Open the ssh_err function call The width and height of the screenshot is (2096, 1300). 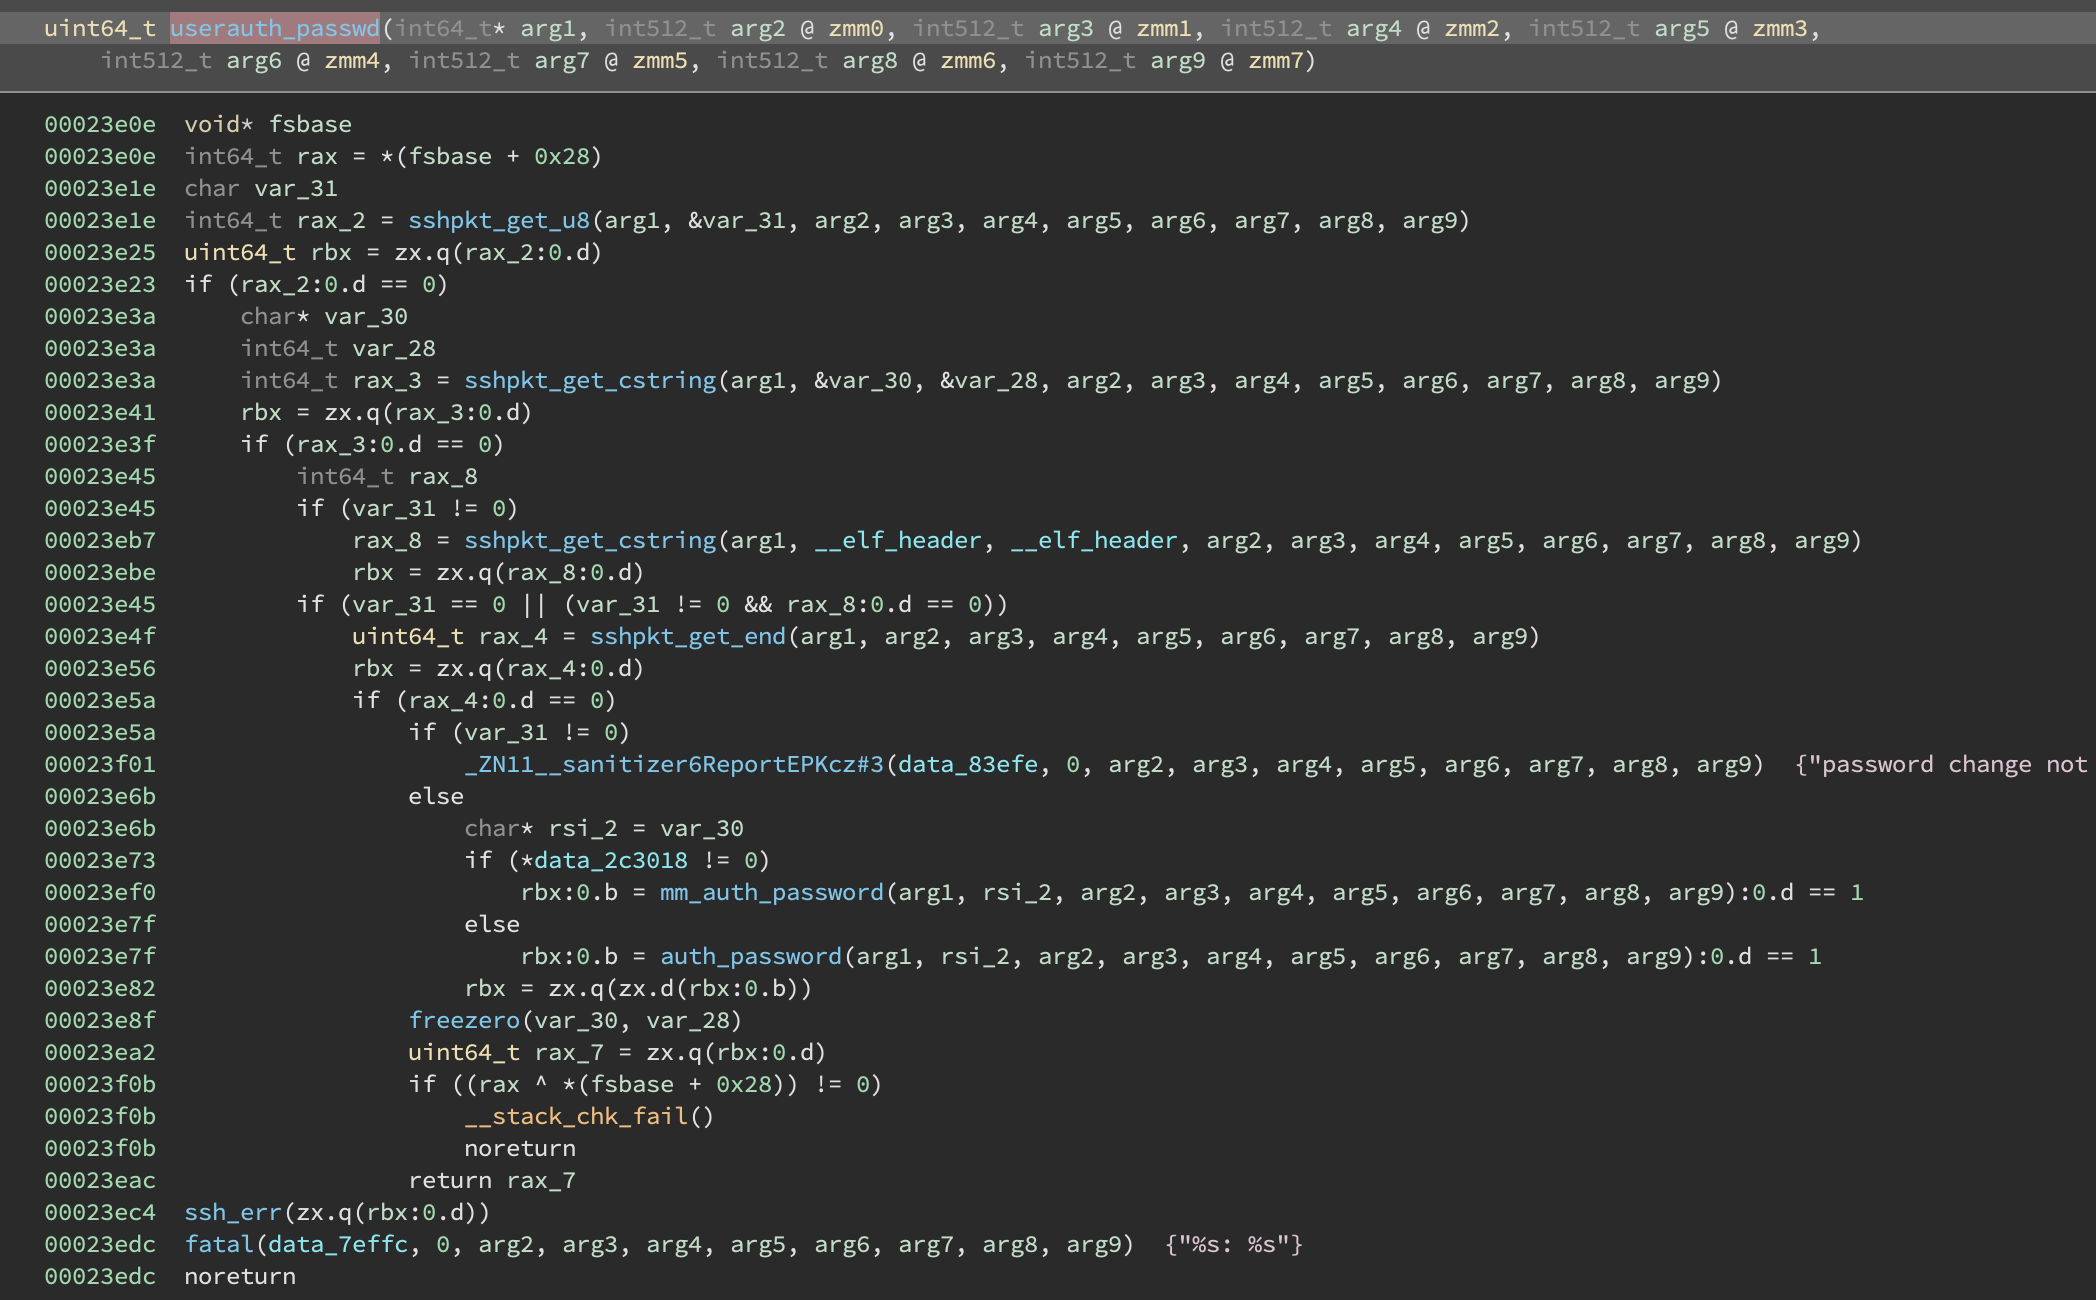233,1212
